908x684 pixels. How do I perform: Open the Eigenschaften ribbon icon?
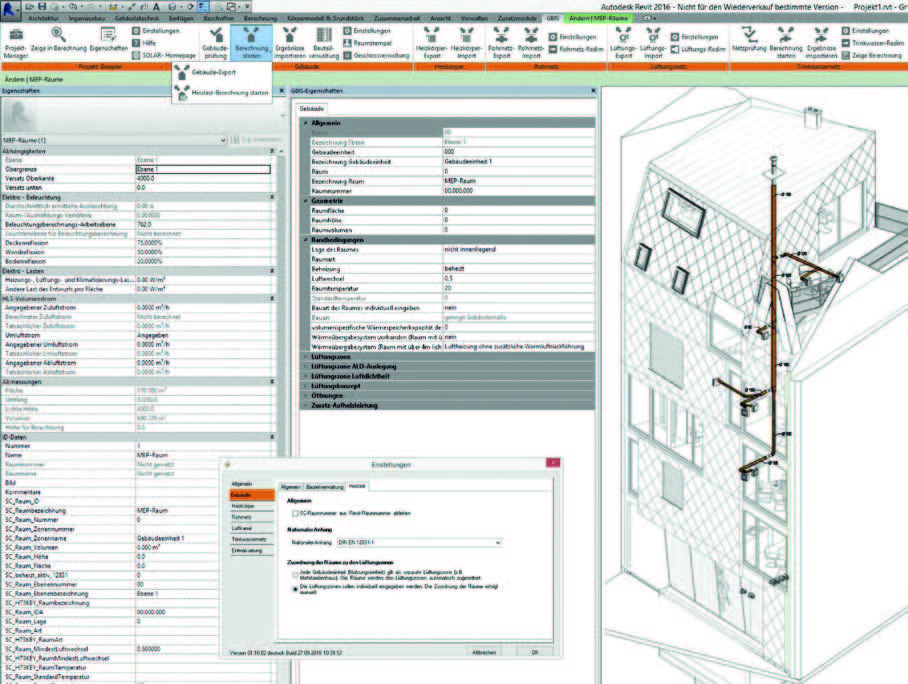pyautogui.click(x=108, y=35)
